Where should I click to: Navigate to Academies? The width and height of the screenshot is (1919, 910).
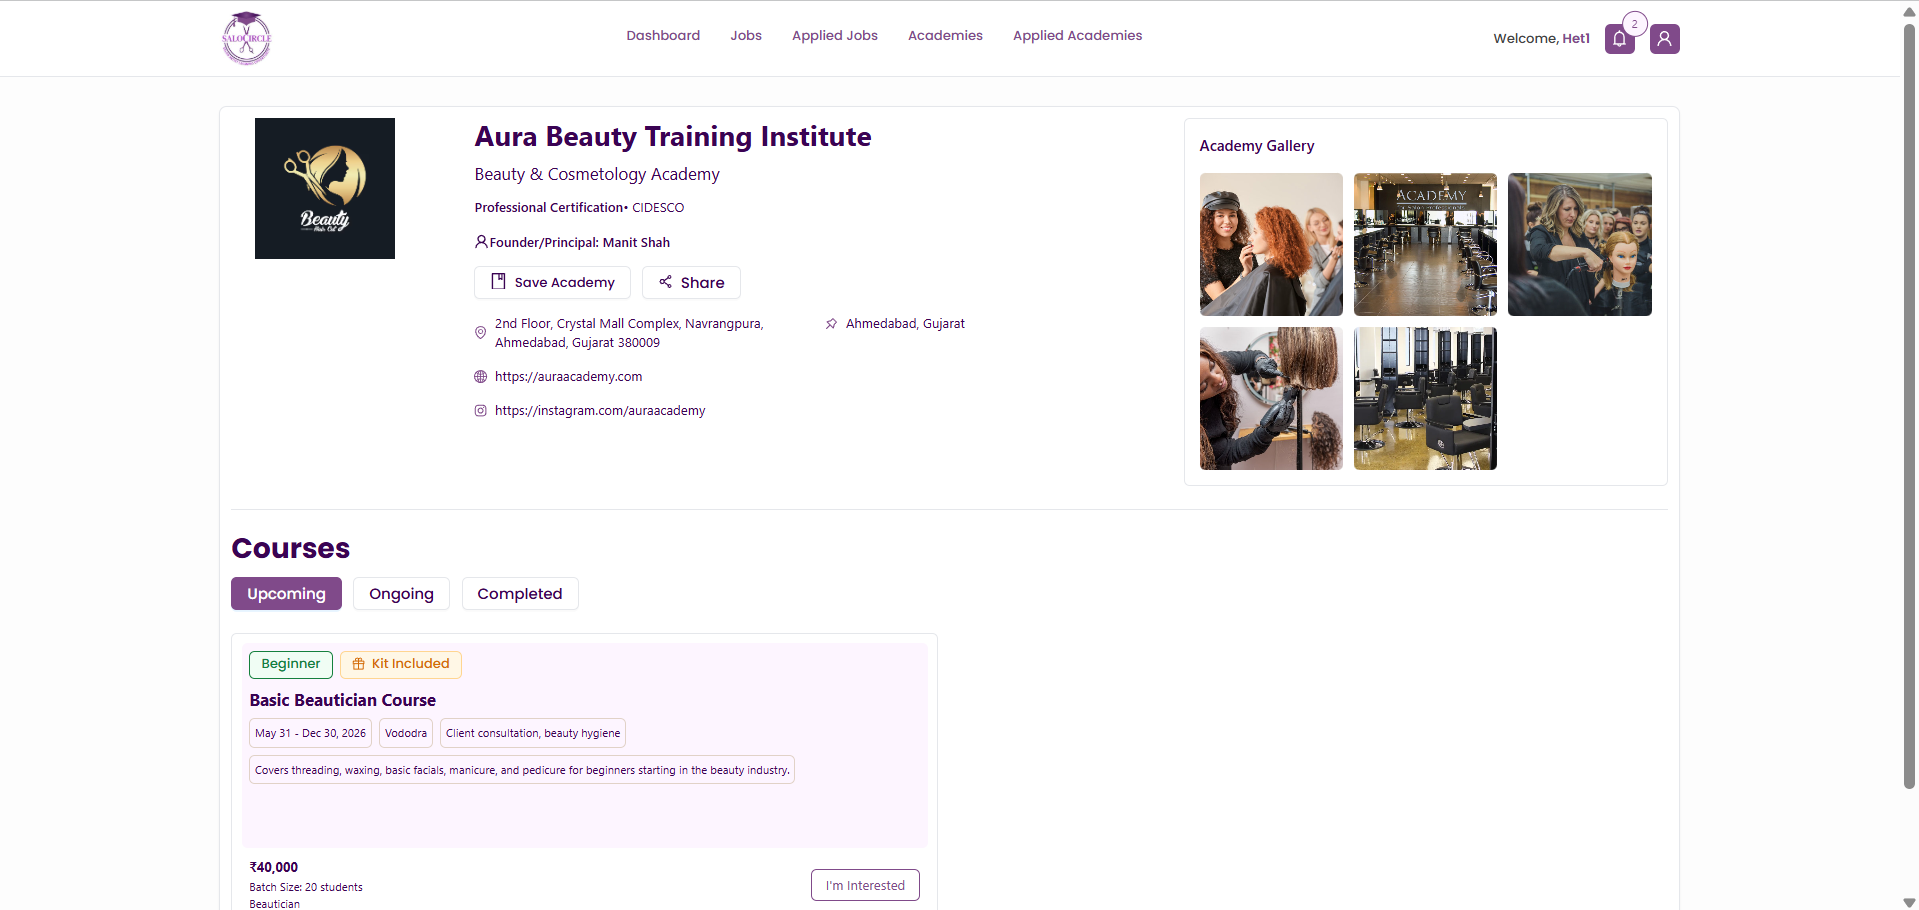point(945,36)
